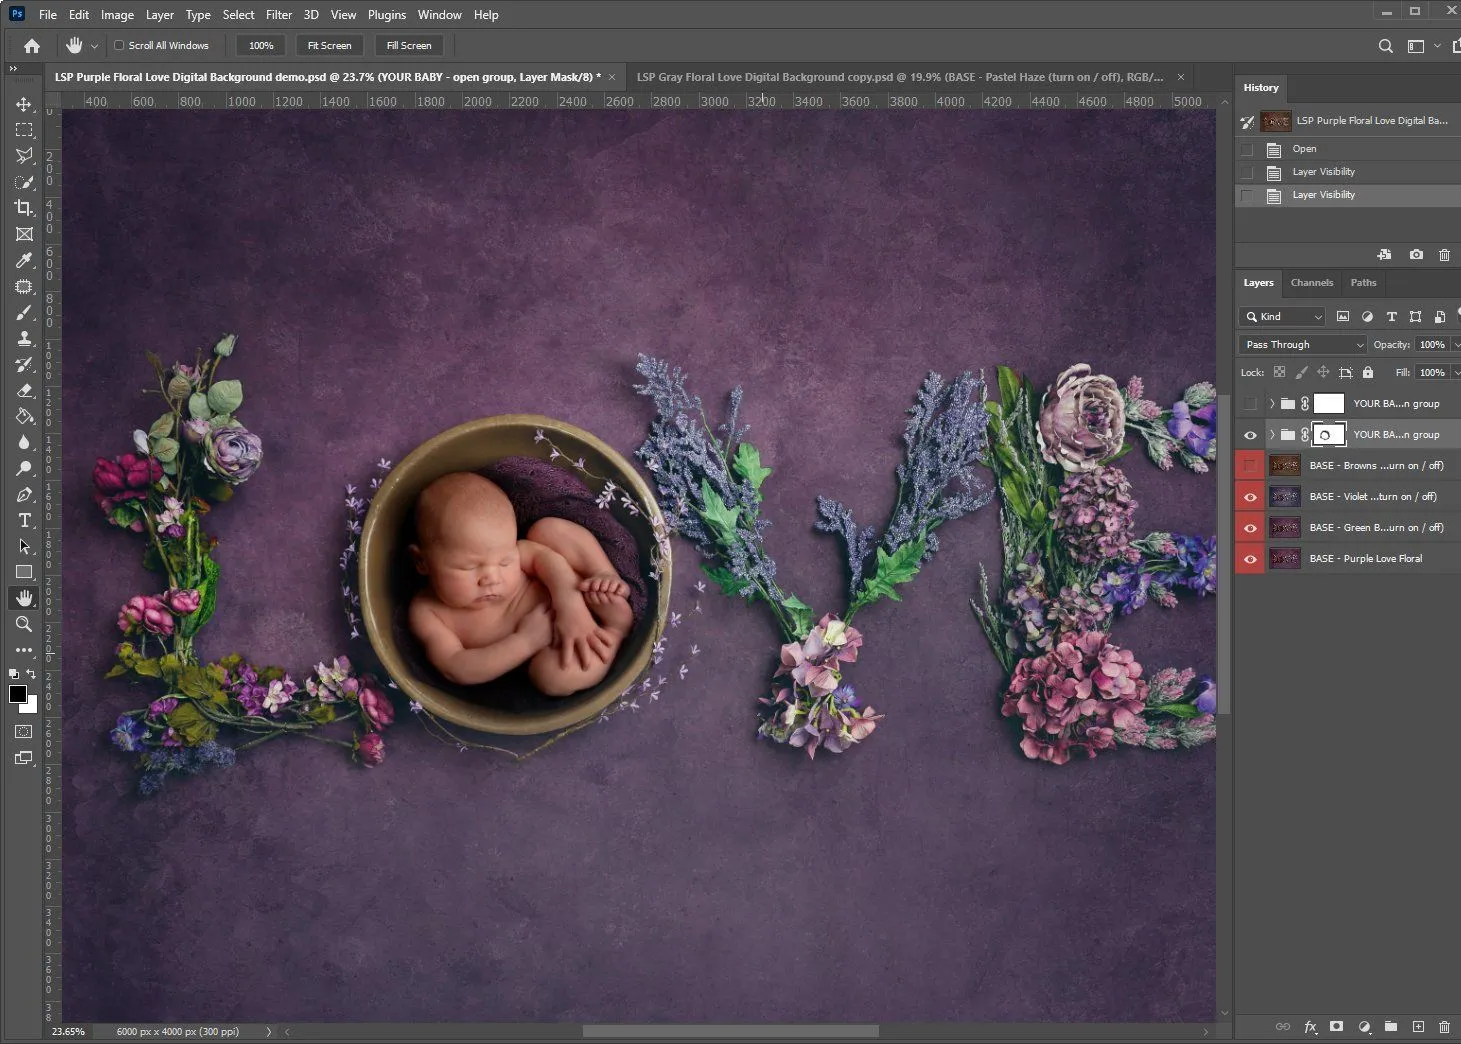Screen dimensions: 1461x1044
Task: Select the Eyedropper tool
Action: [x=24, y=260]
